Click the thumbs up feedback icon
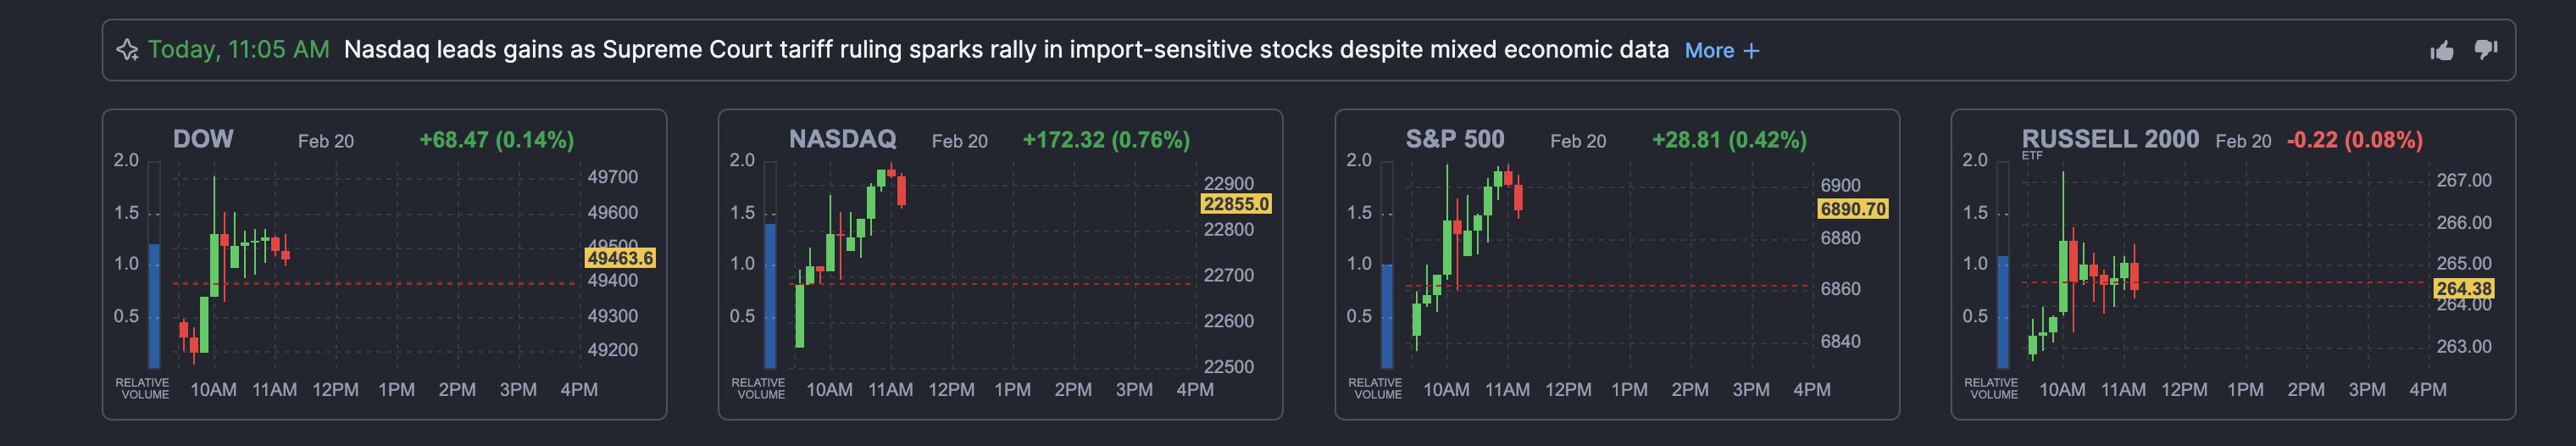The height and width of the screenshot is (446, 2576). [x=2442, y=50]
